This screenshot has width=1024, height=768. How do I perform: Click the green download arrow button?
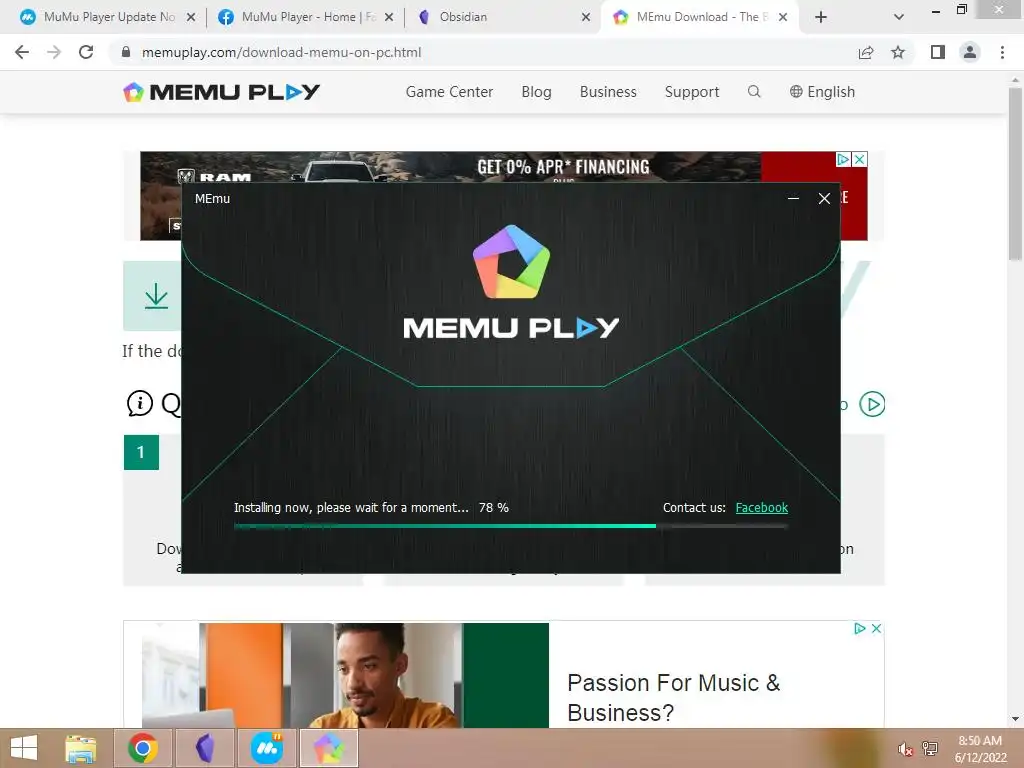pyautogui.click(x=153, y=296)
